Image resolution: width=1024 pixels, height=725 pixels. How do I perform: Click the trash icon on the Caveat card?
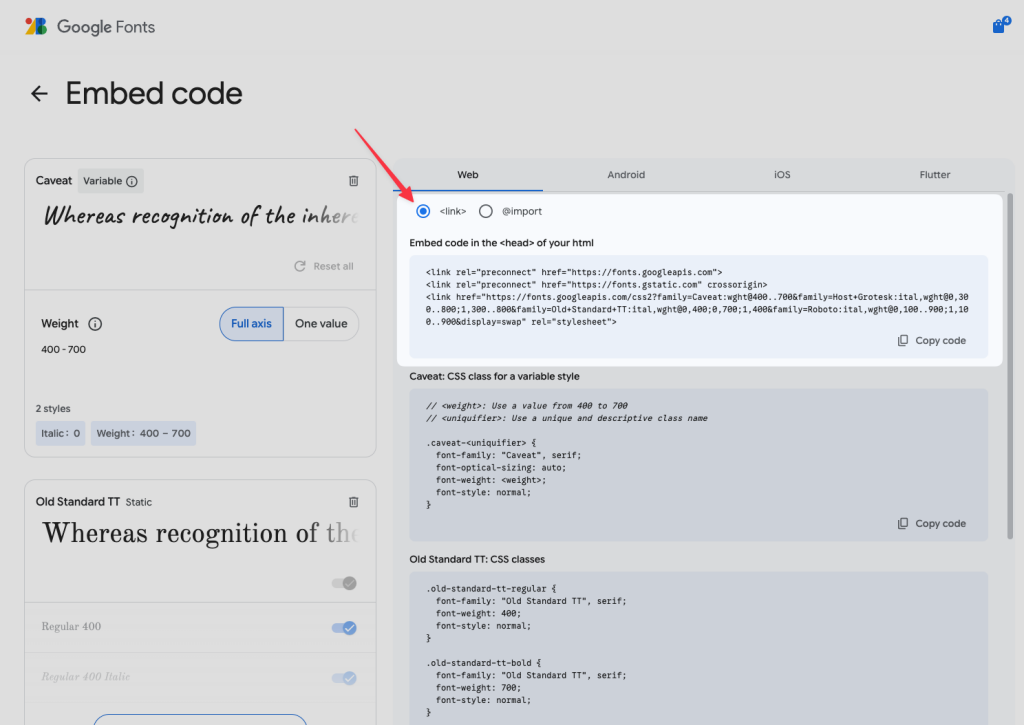353,181
